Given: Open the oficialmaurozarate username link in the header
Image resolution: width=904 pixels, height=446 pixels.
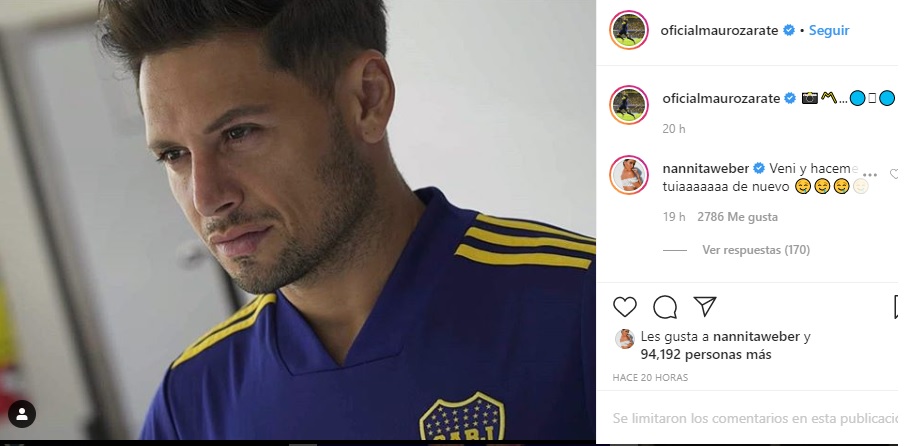Looking at the screenshot, I should [x=720, y=30].
